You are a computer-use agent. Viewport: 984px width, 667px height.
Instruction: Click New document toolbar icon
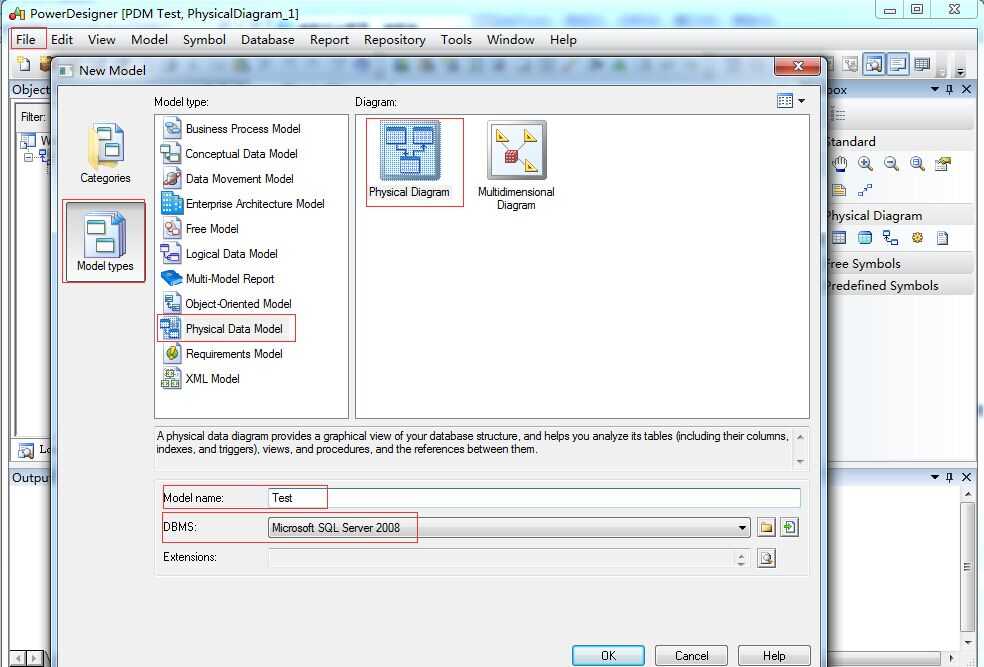(x=24, y=64)
